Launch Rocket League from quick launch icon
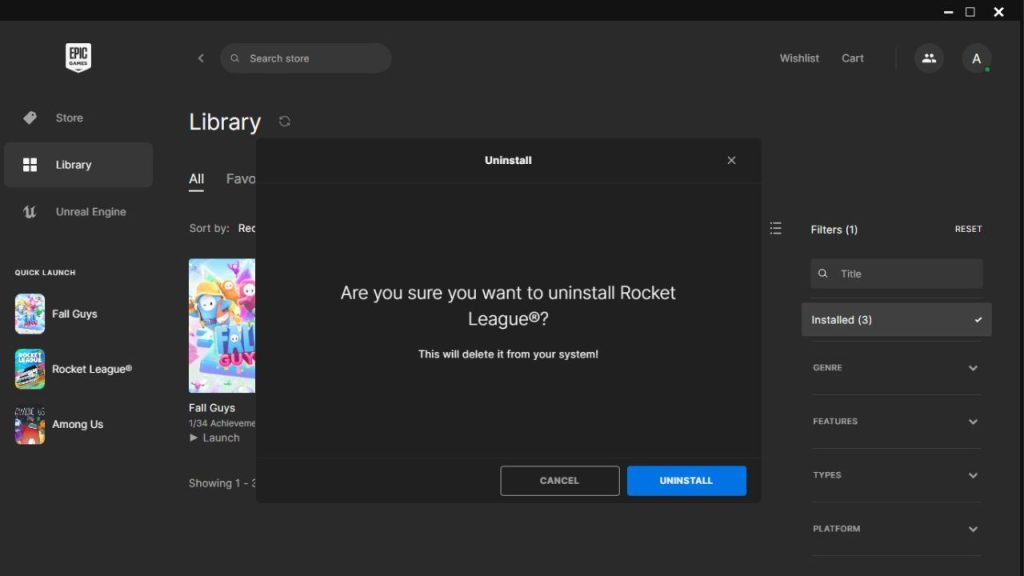This screenshot has height=576, width=1024. tap(30, 369)
